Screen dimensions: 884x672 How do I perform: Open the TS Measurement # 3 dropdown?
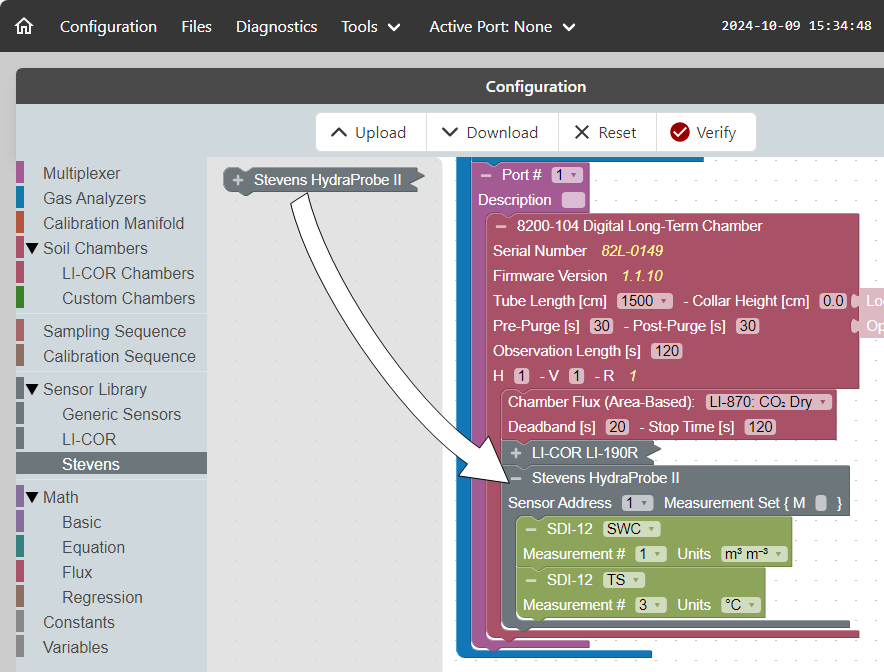651,605
